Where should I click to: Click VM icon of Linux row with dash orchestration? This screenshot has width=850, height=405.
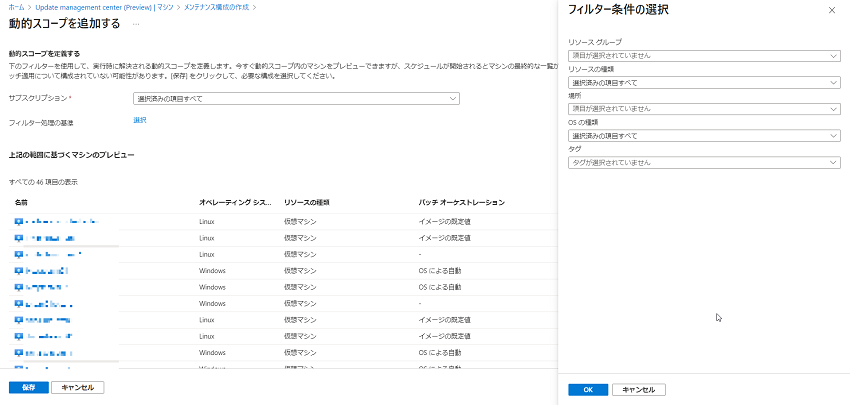pos(19,254)
